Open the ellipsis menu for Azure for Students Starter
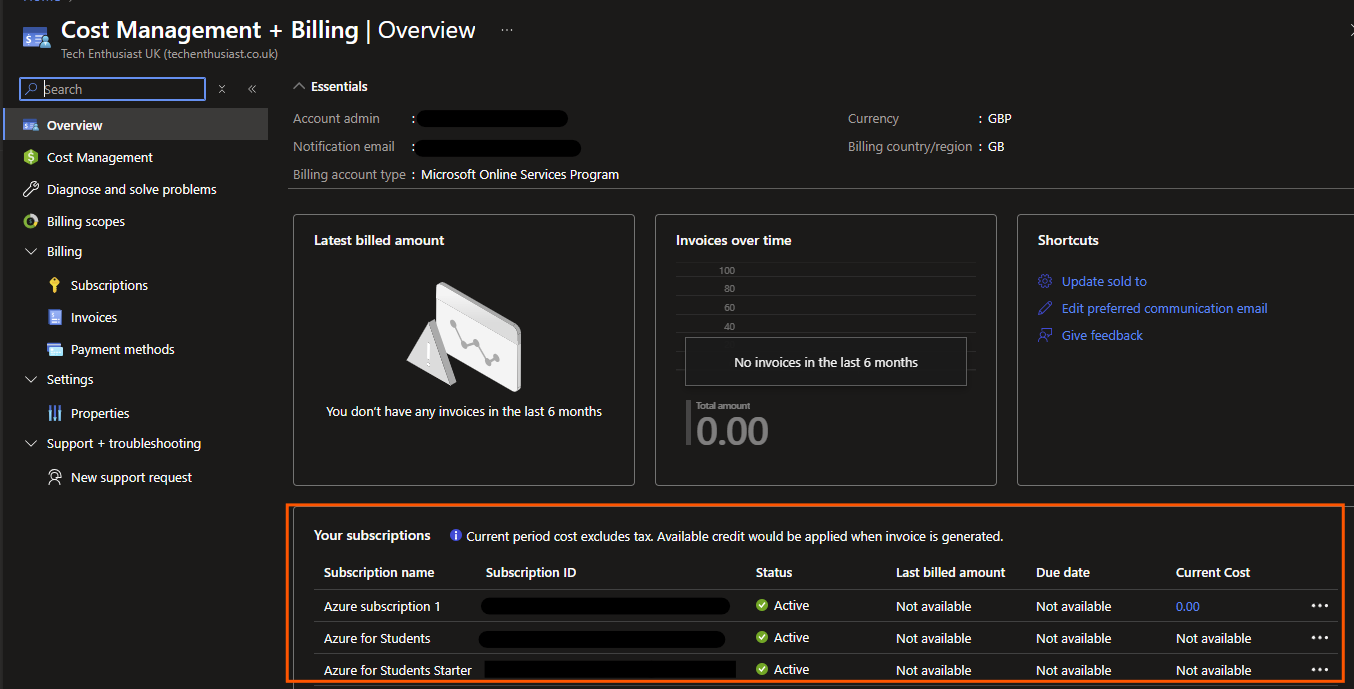Screen dimensions: 1354x689 point(1320,670)
